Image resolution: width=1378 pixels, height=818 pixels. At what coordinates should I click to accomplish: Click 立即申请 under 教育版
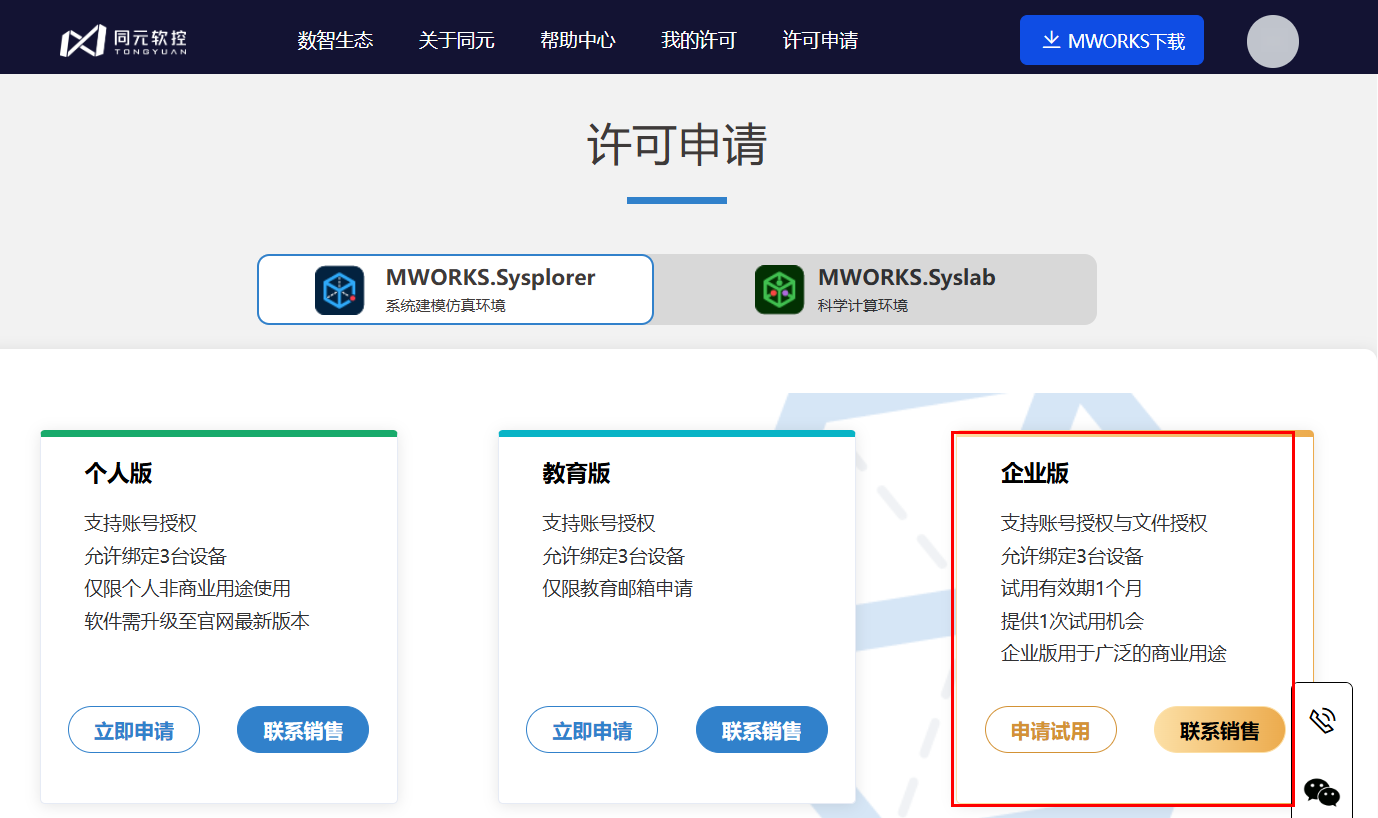(x=592, y=730)
